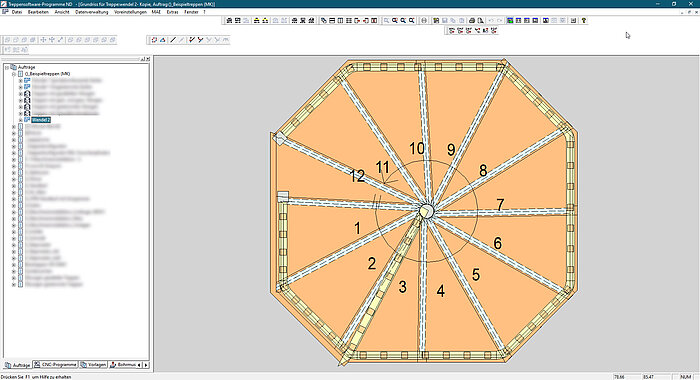Select stair step 1 in the floor plan
The width and height of the screenshot is (700, 380).
pos(357,228)
